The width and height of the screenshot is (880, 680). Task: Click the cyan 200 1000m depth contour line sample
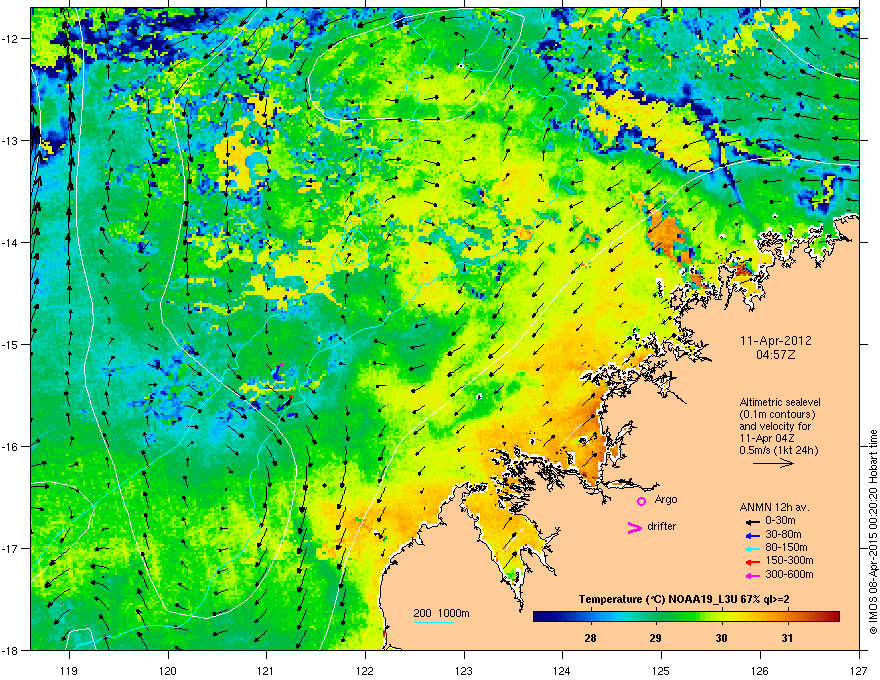[x=434, y=622]
